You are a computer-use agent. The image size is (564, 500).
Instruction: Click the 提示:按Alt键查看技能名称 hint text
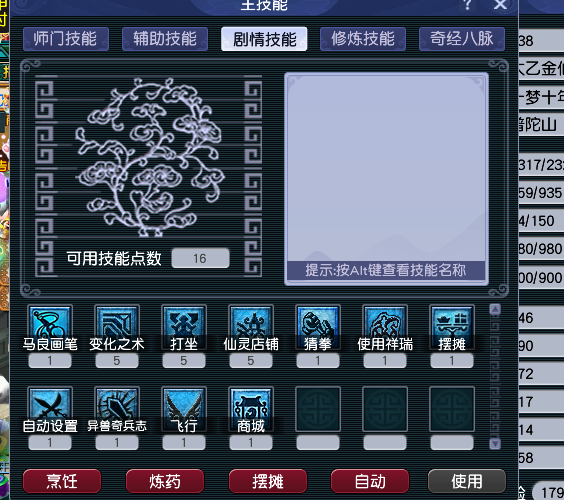click(386, 270)
